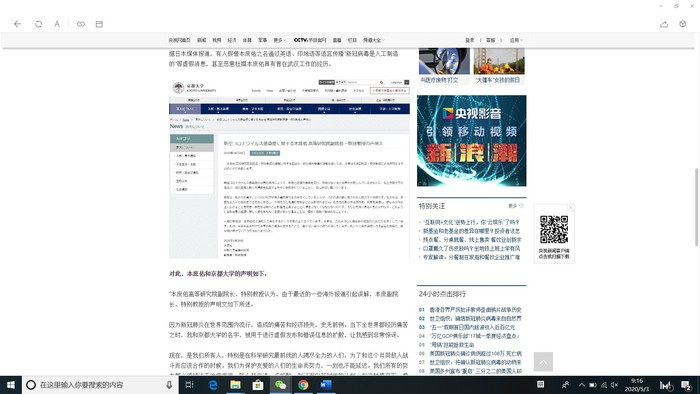Open ranking item 03 '五一'假期 headline
Image resolution: width=700 pixels, height=394 pixels.
pos(472,327)
